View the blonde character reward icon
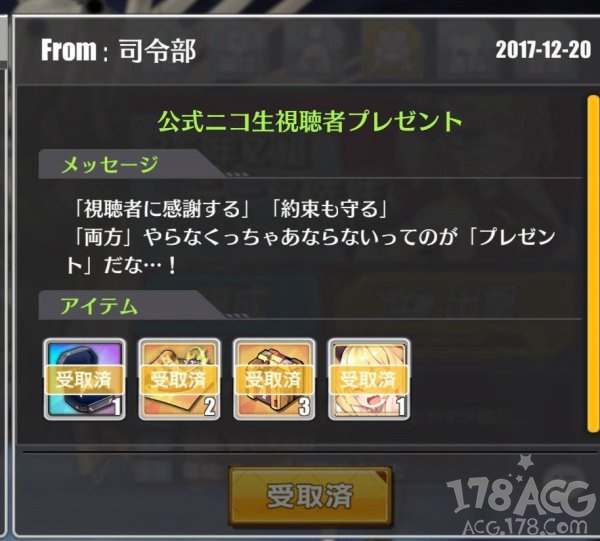This screenshot has width=600, height=541. point(369,379)
